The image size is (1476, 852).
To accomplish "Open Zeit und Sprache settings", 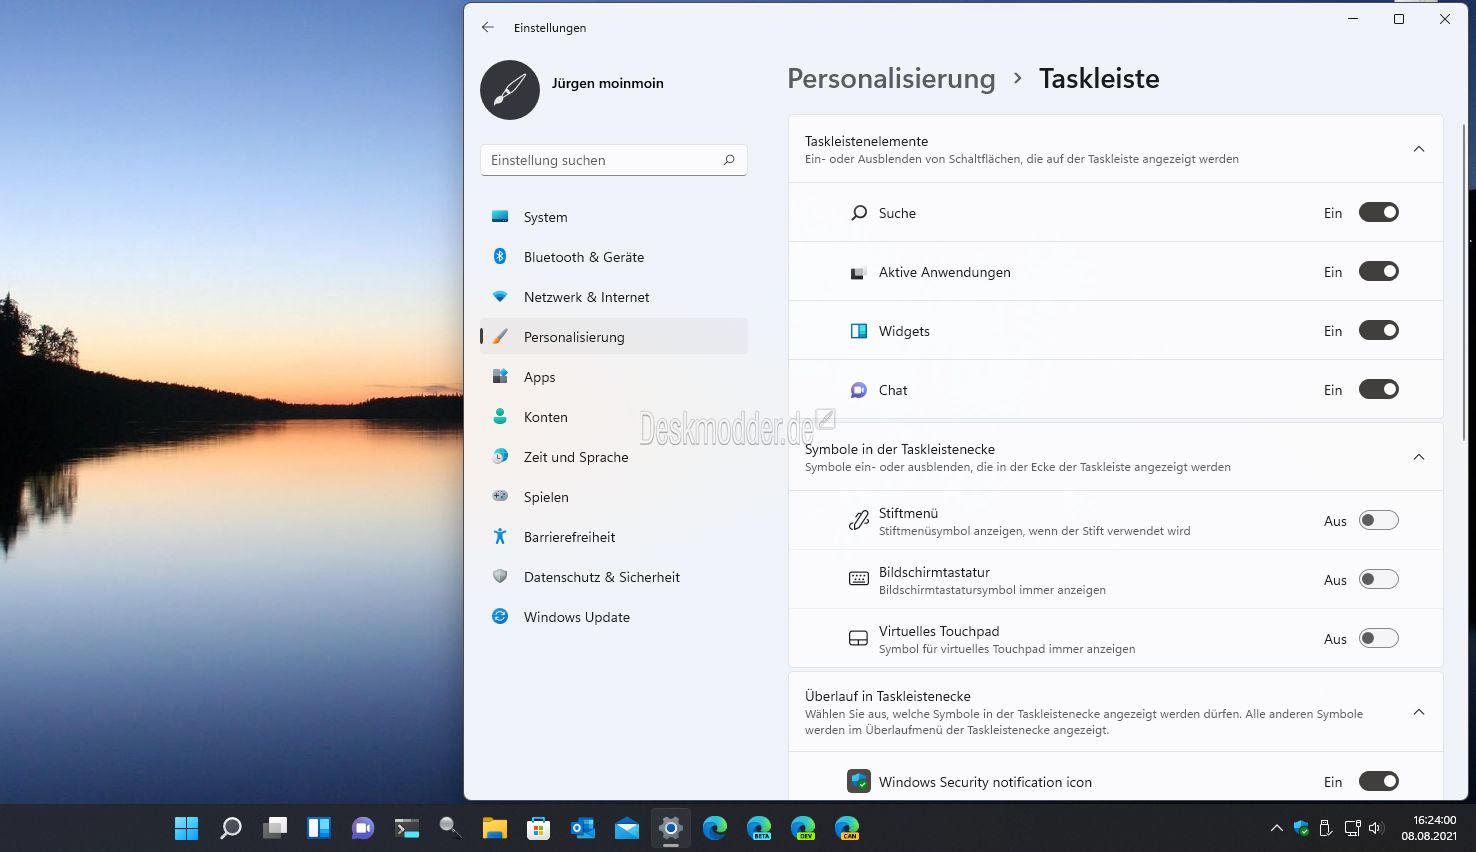I will [x=614, y=456].
